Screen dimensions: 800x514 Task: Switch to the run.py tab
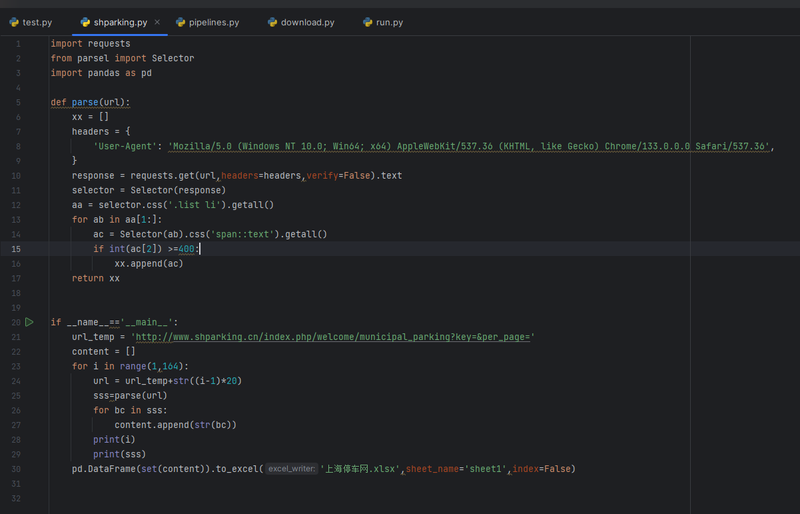click(383, 22)
